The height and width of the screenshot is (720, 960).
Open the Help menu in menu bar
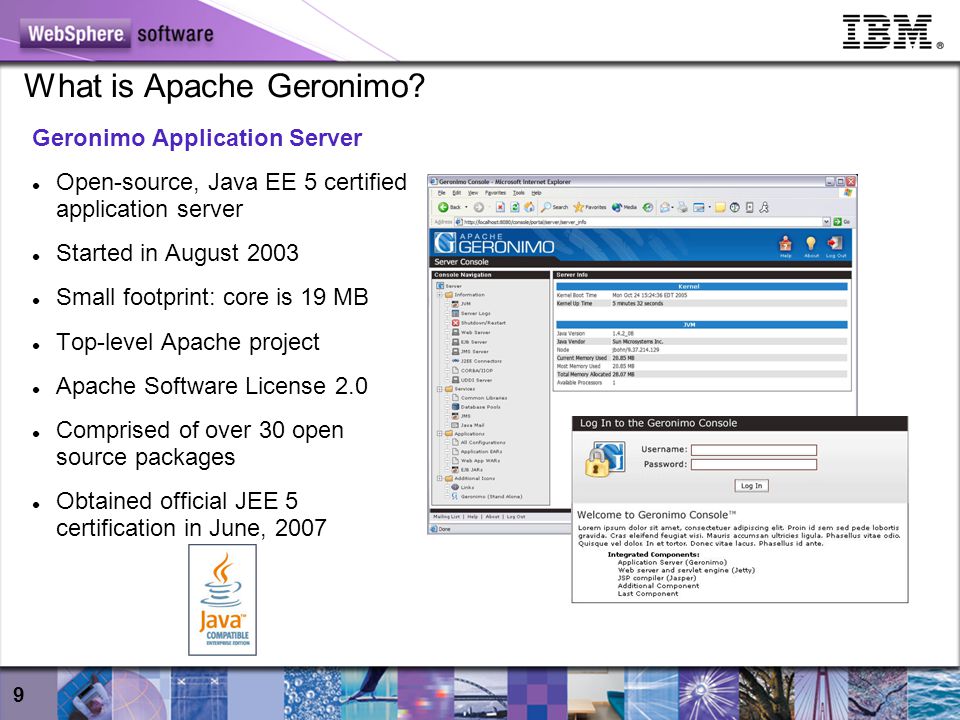(536, 192)
